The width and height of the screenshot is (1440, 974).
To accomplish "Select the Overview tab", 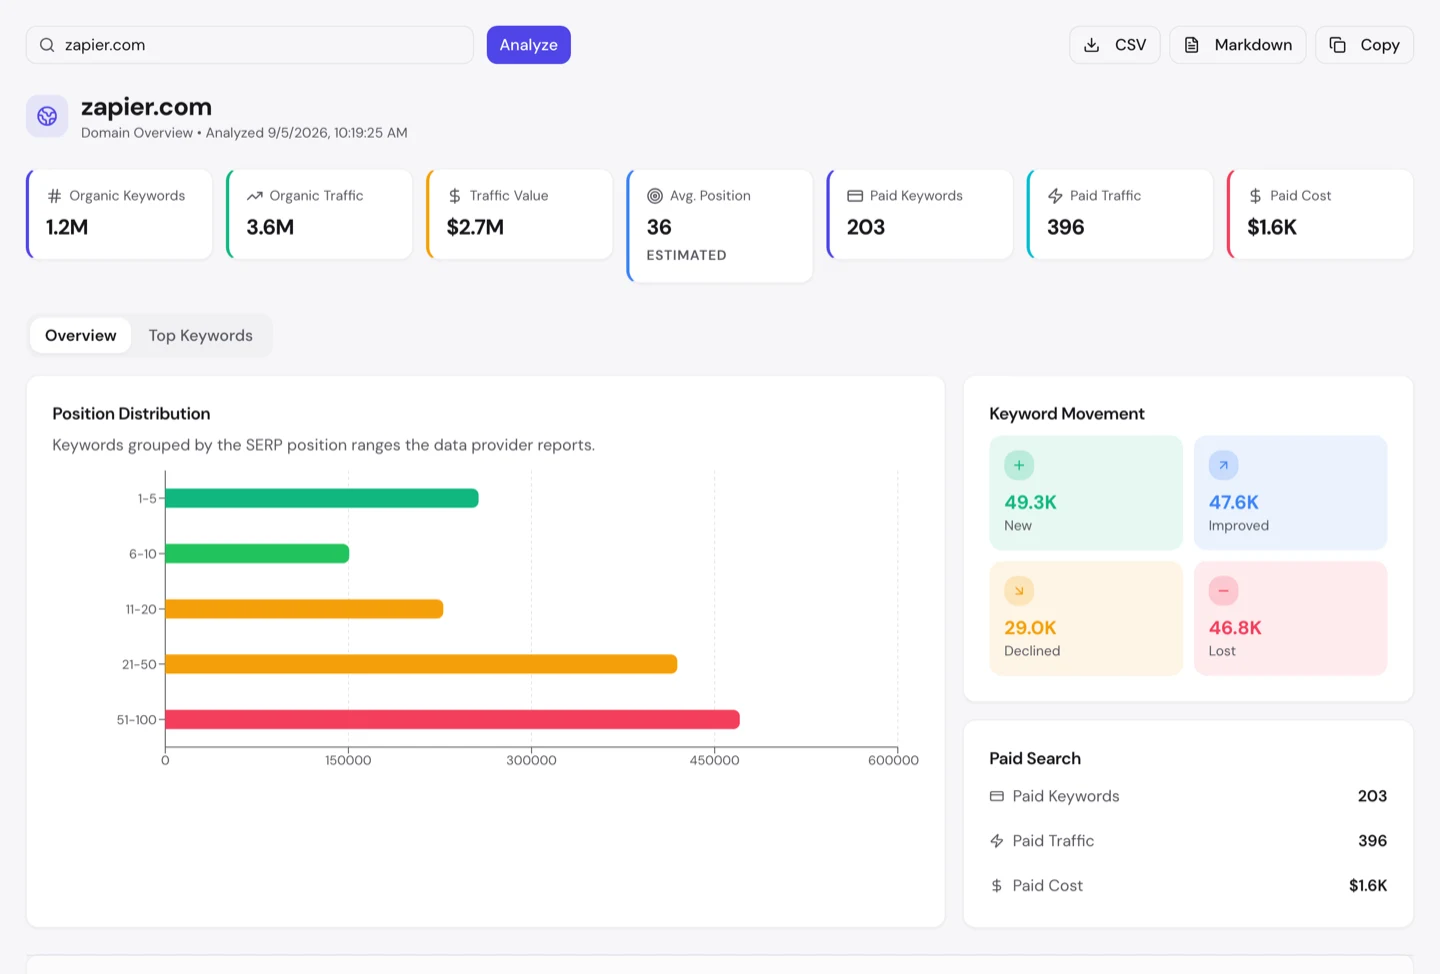I will (81, 335).
